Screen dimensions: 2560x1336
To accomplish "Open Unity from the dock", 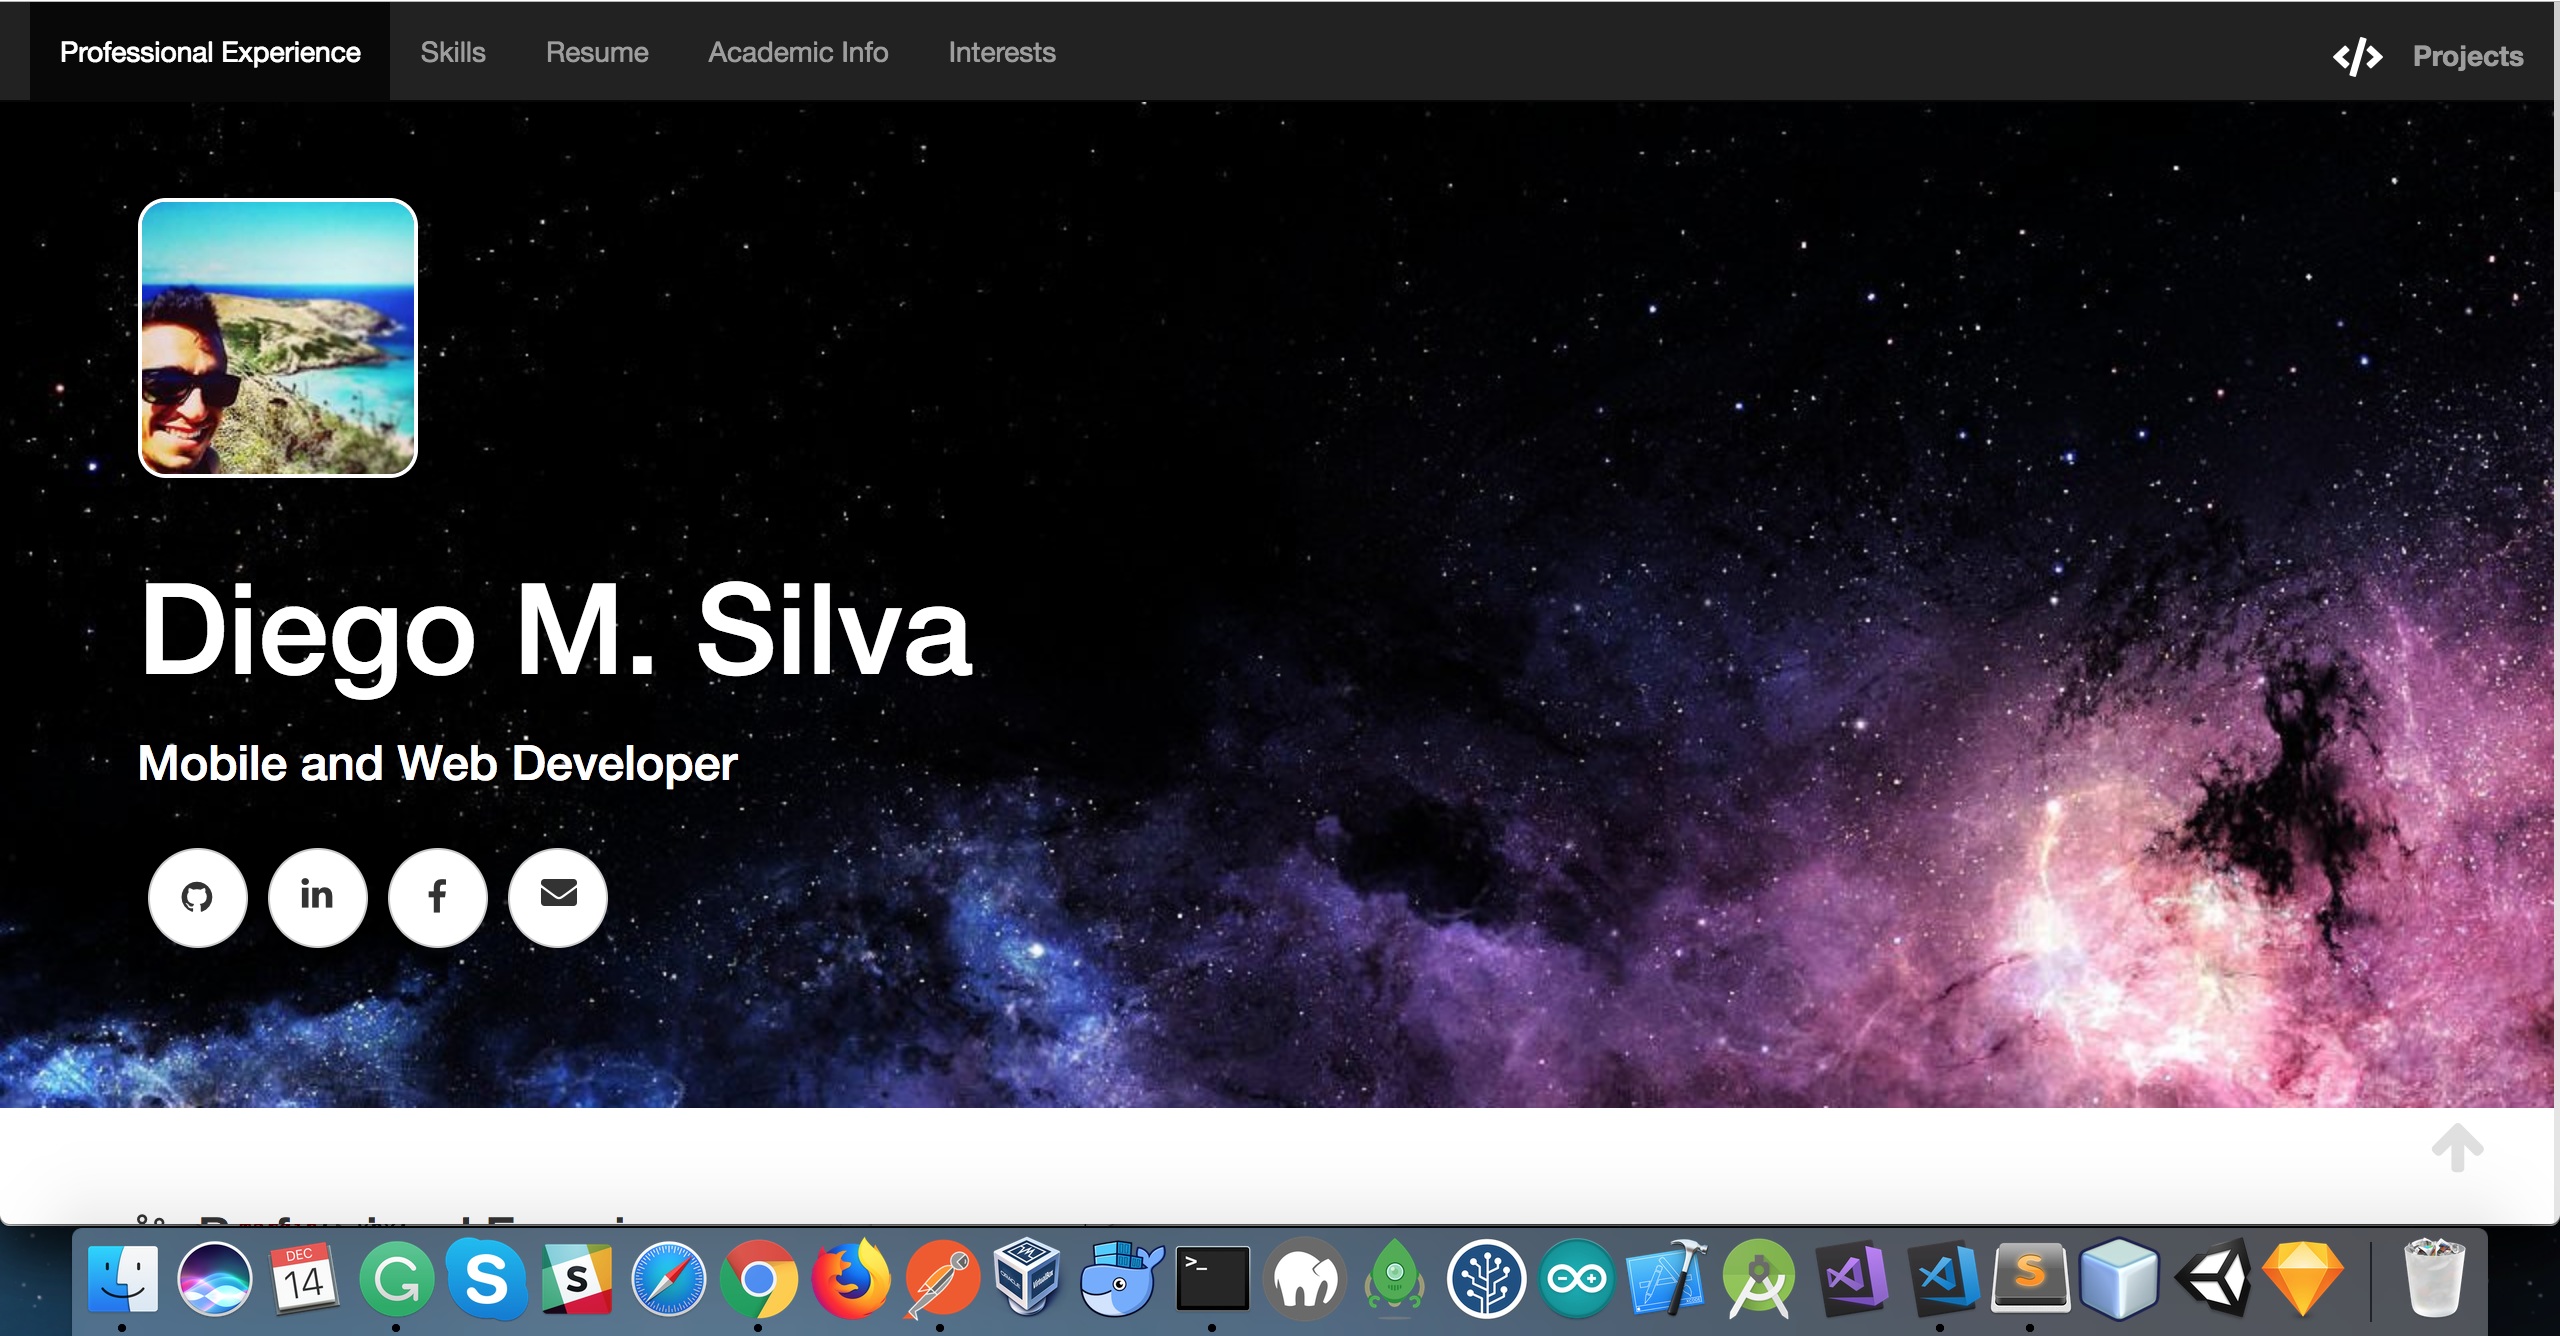I will point(2213,1278).
